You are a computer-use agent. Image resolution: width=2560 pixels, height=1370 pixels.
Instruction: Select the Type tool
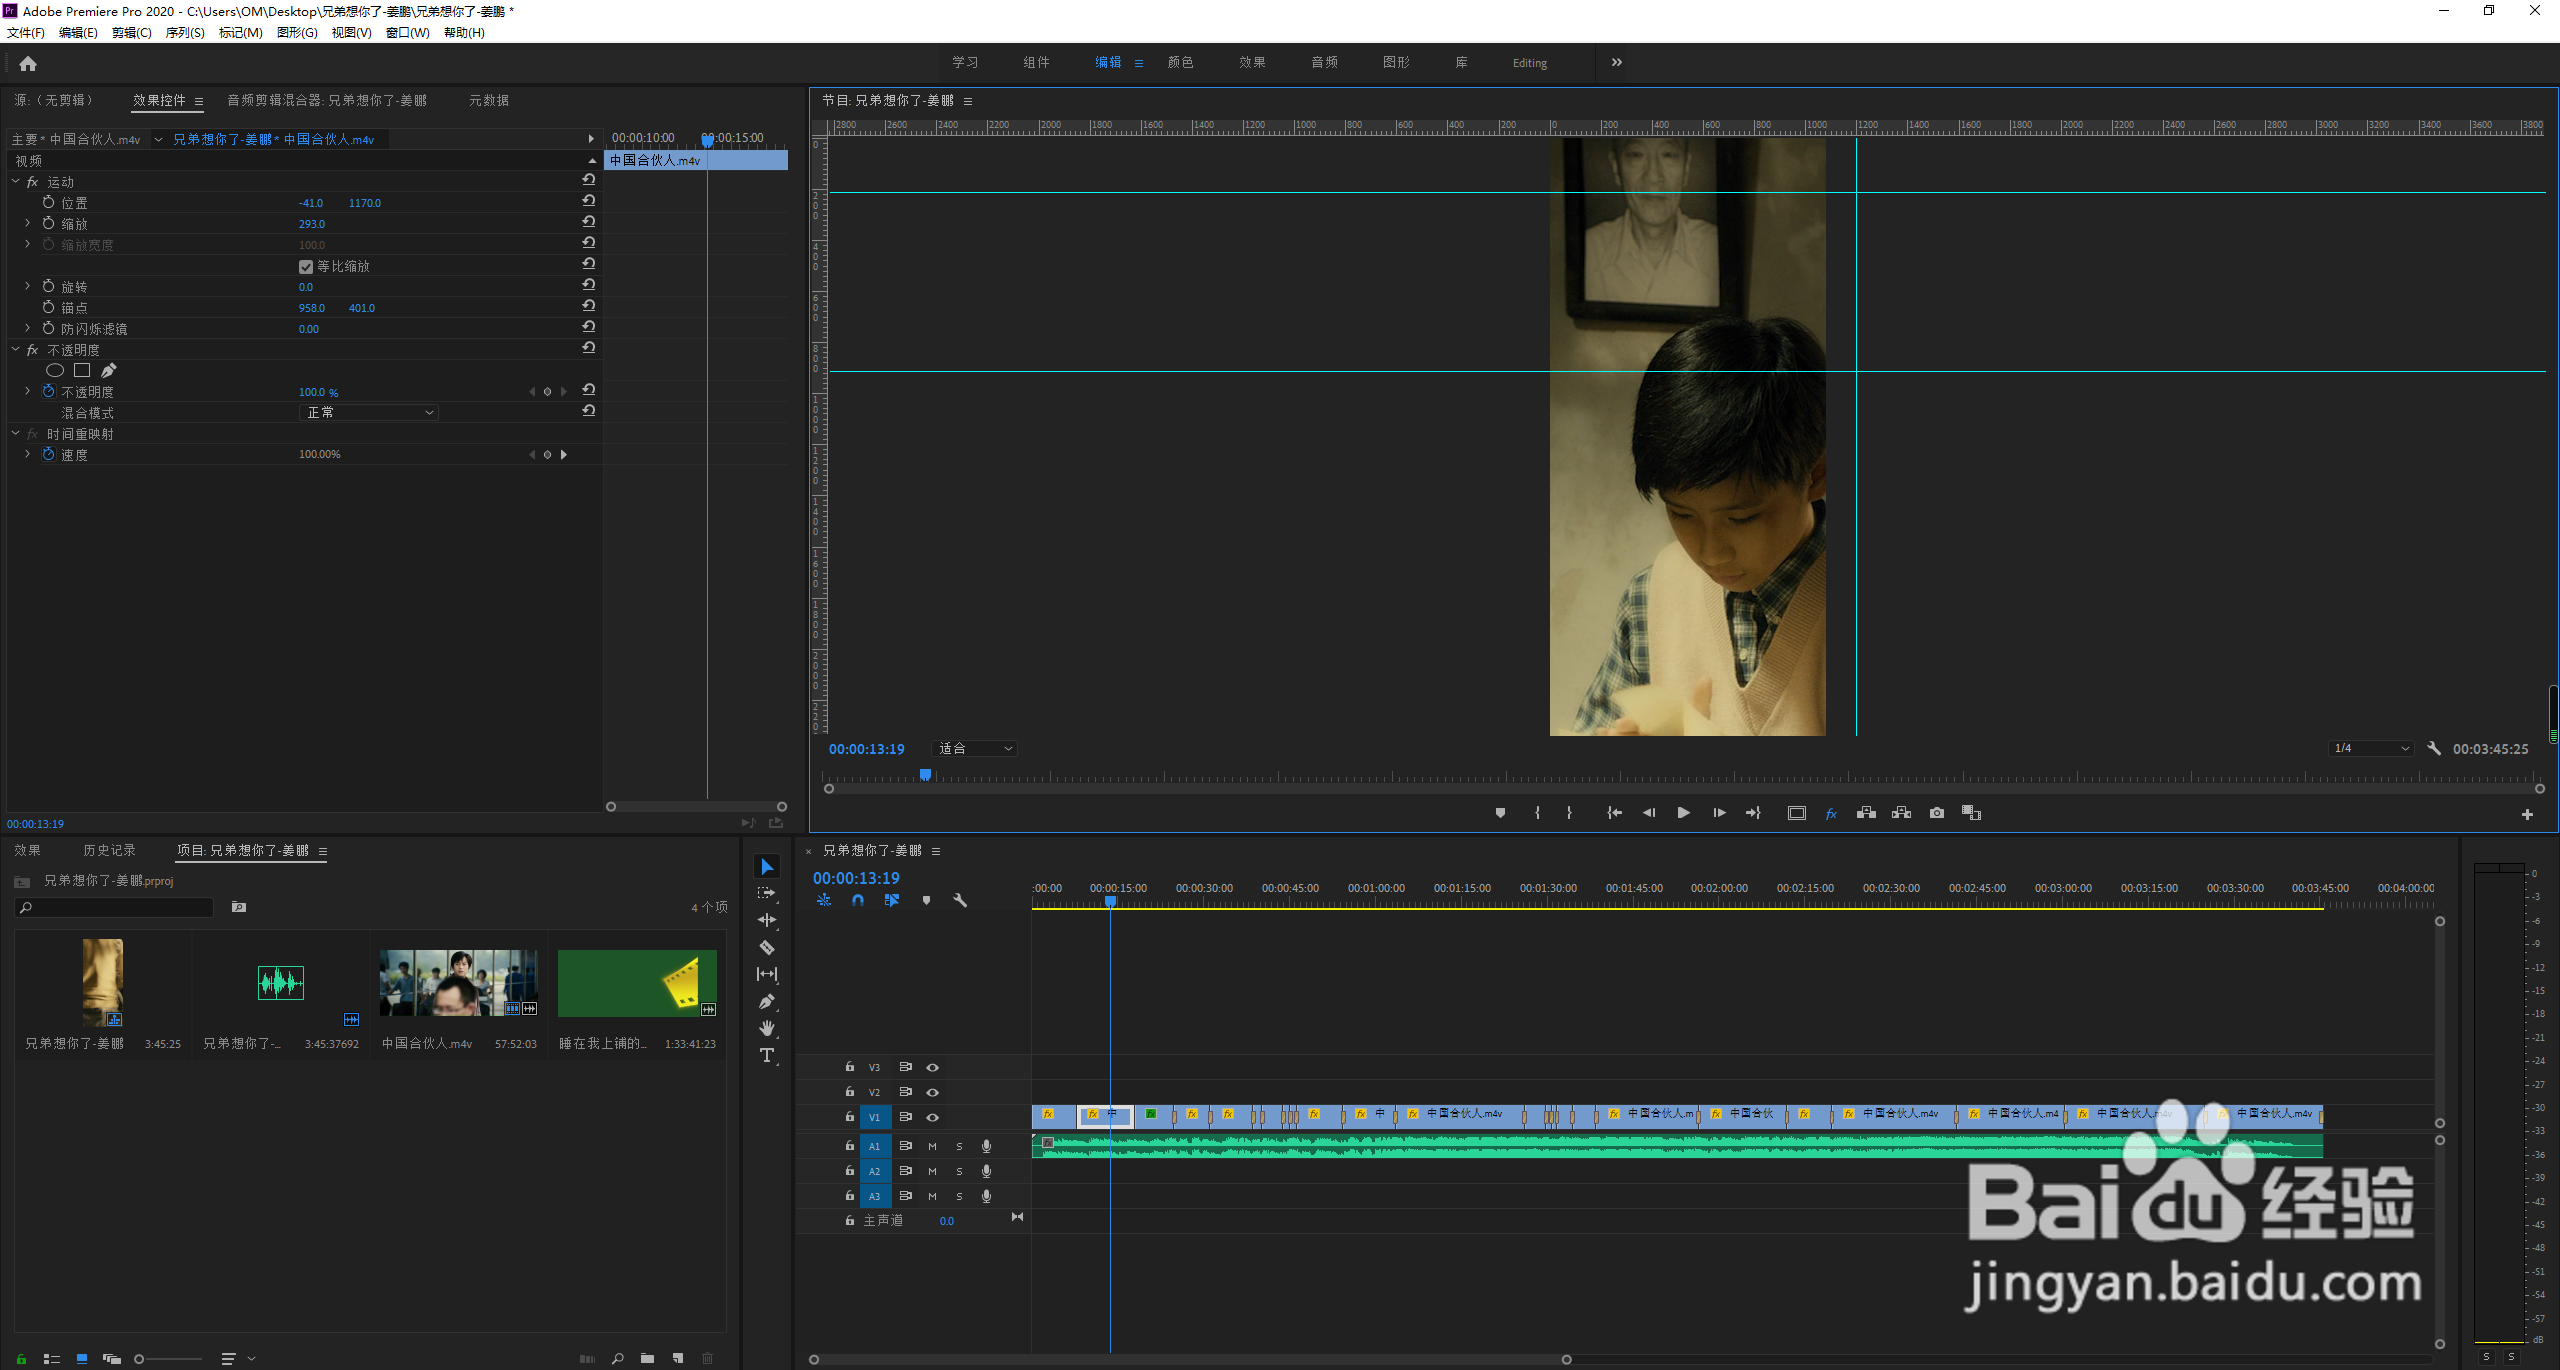click(767, 1055)
